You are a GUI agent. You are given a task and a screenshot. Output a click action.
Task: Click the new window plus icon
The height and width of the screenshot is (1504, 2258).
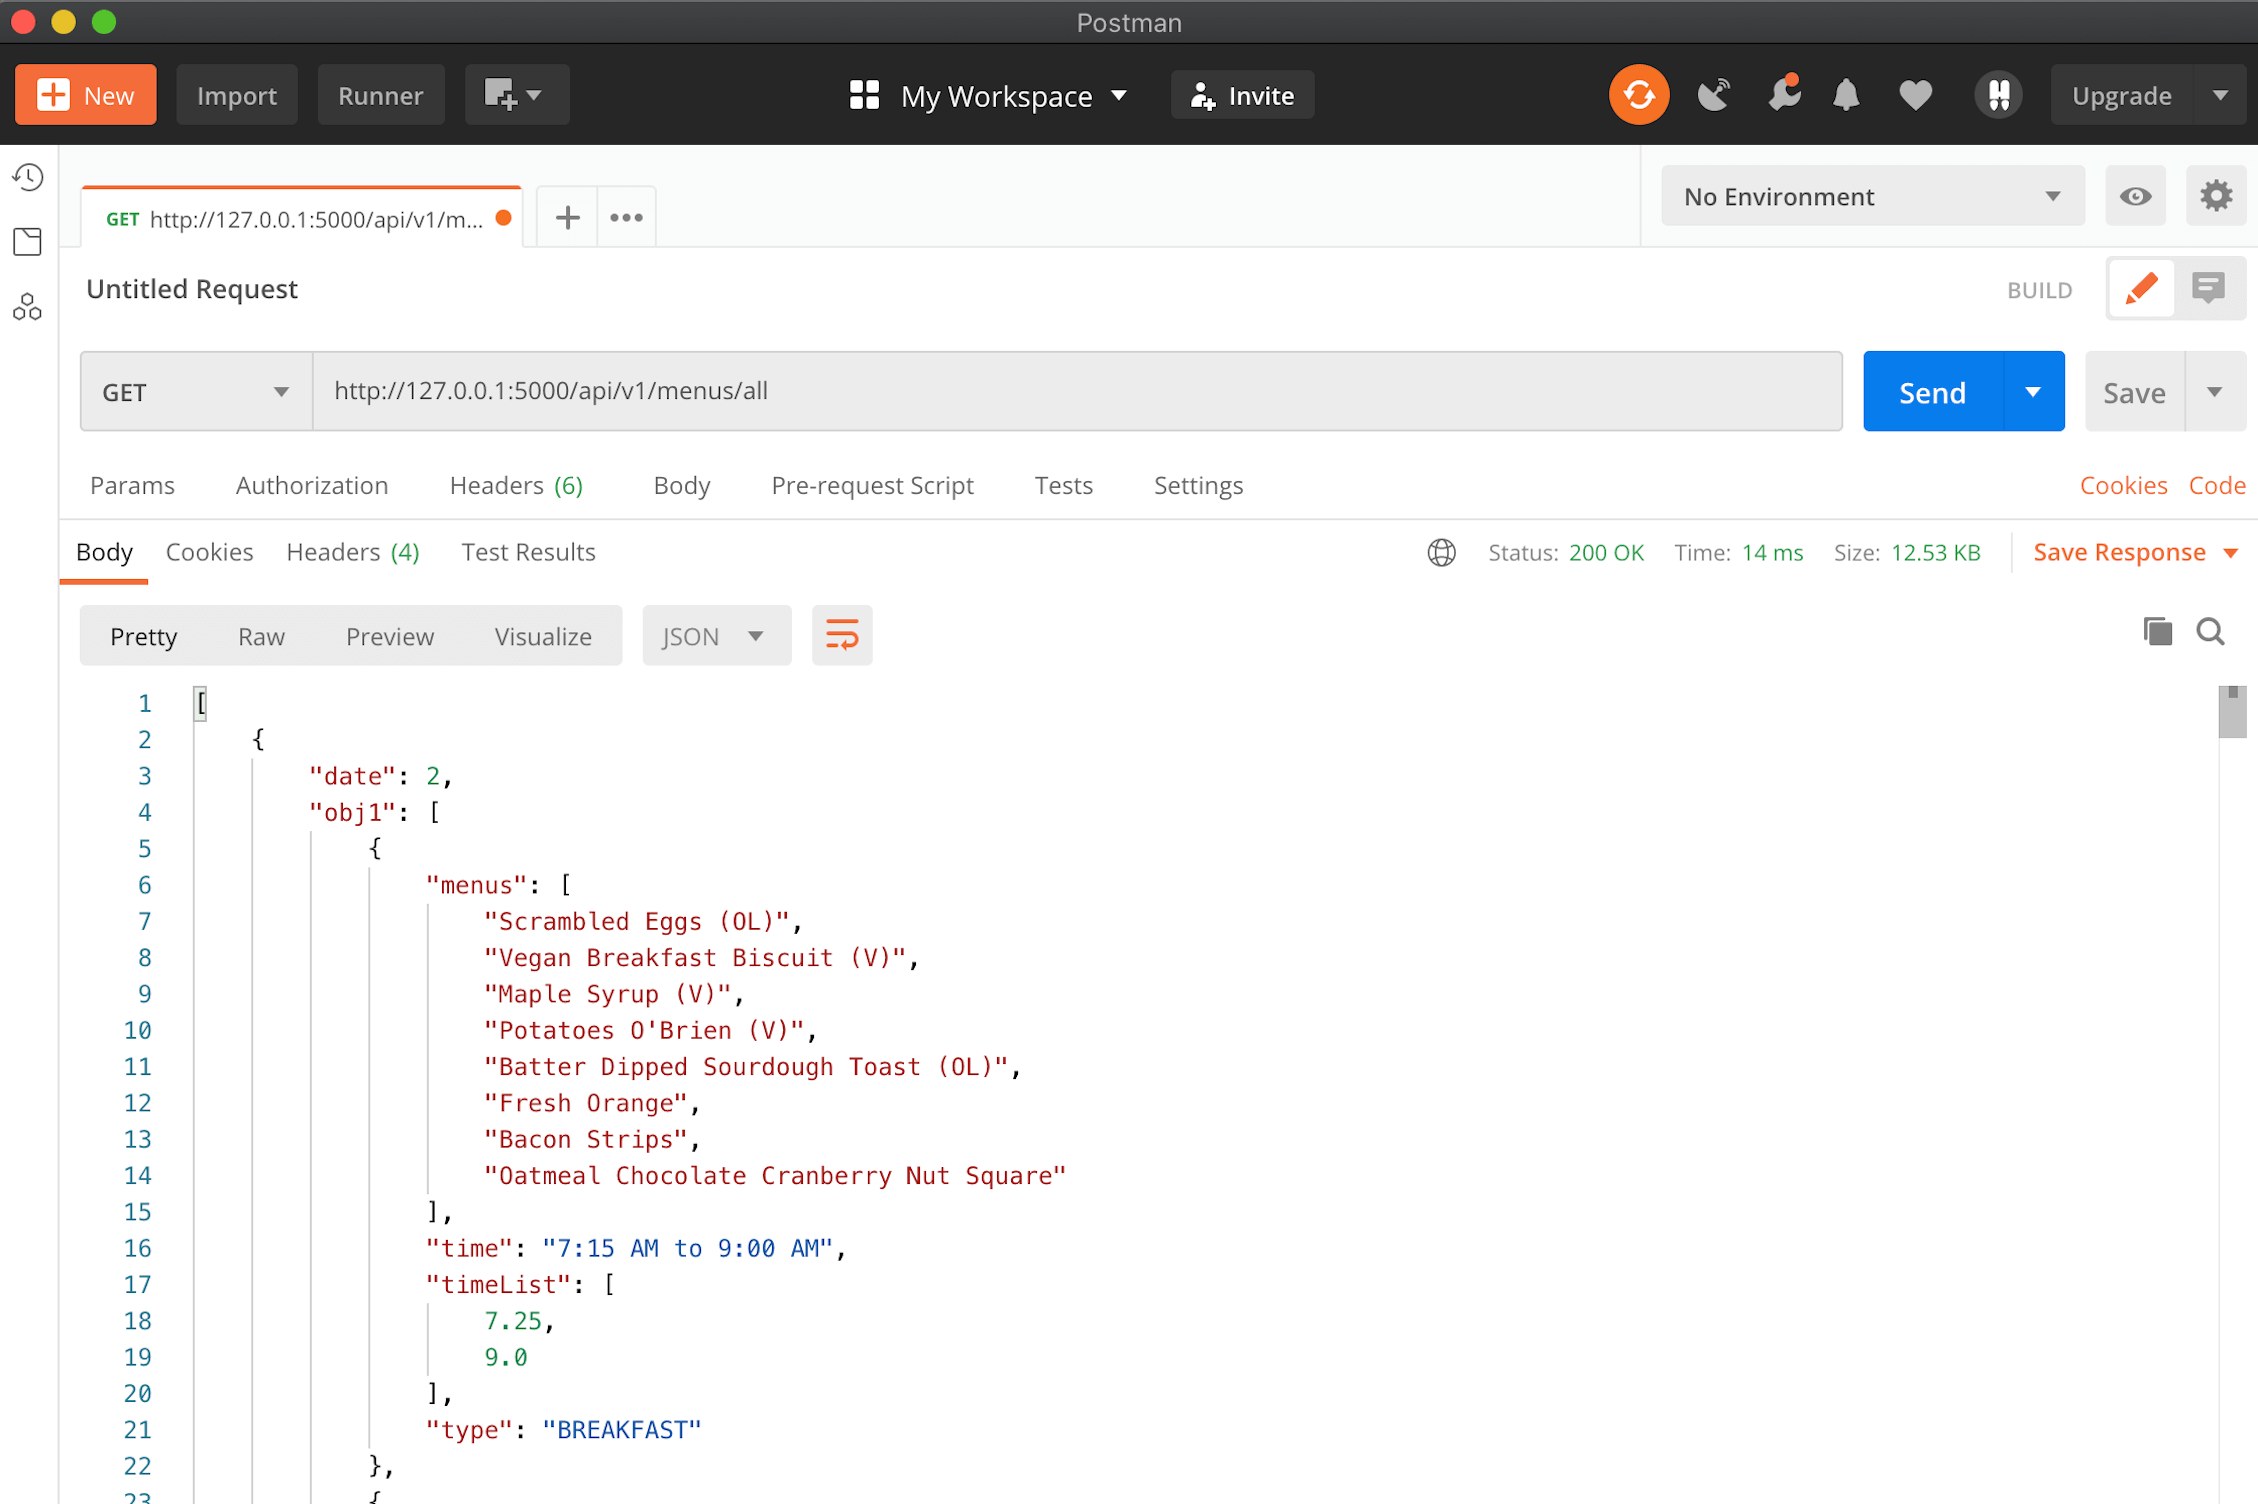pos(500,96)
